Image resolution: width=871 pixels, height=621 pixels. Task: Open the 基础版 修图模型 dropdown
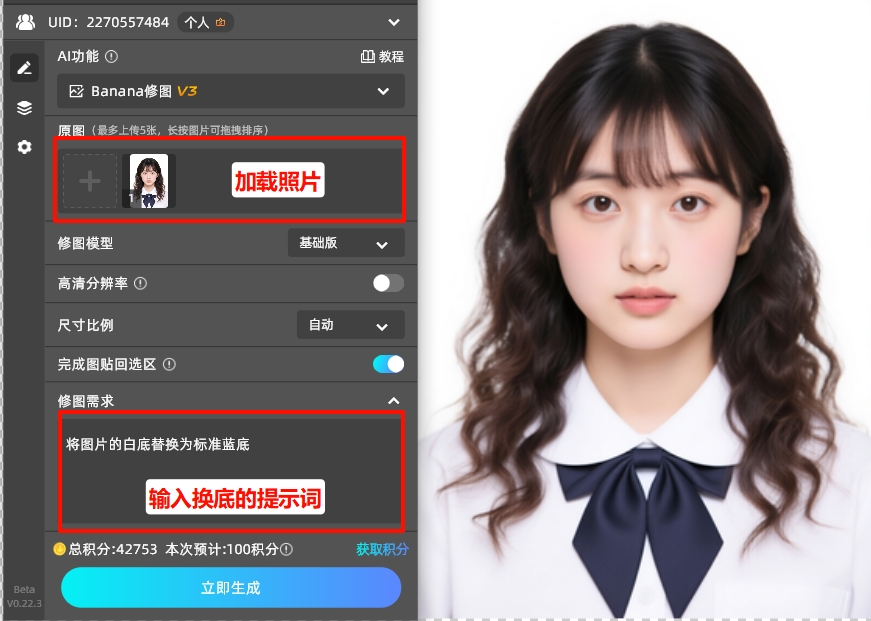[345, 242]
